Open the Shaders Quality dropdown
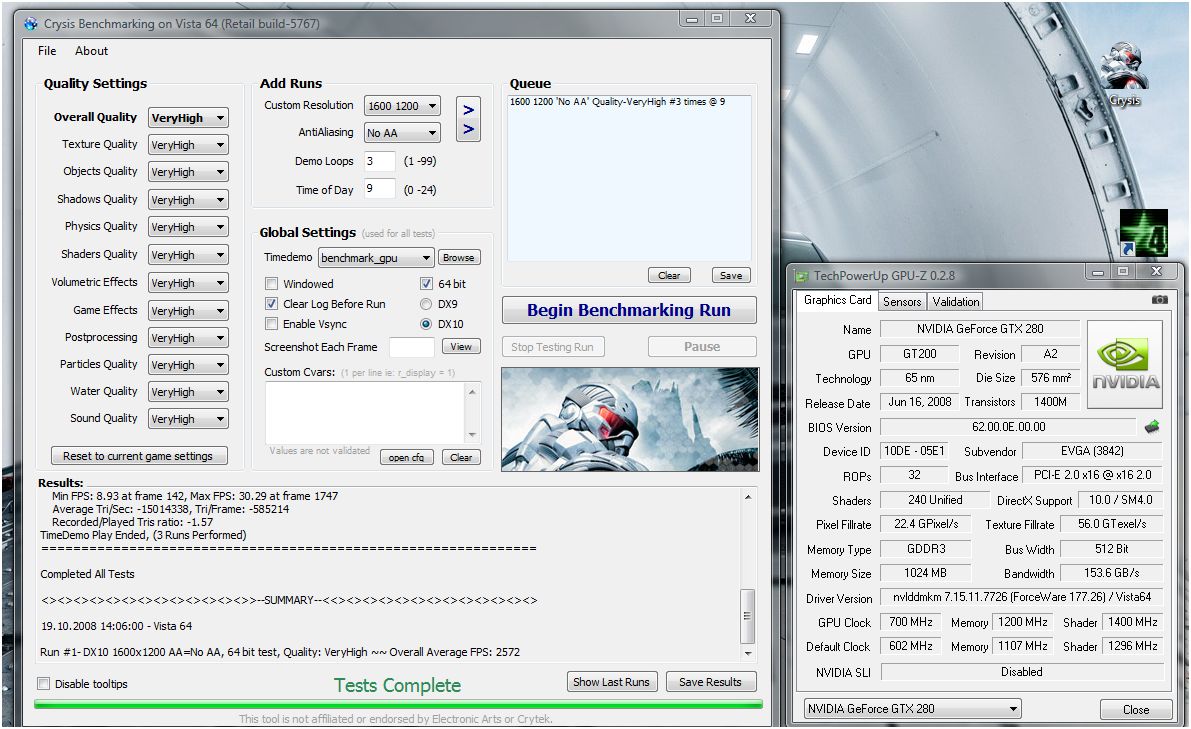Screen dimensions: 1191x729 point(188,254)
